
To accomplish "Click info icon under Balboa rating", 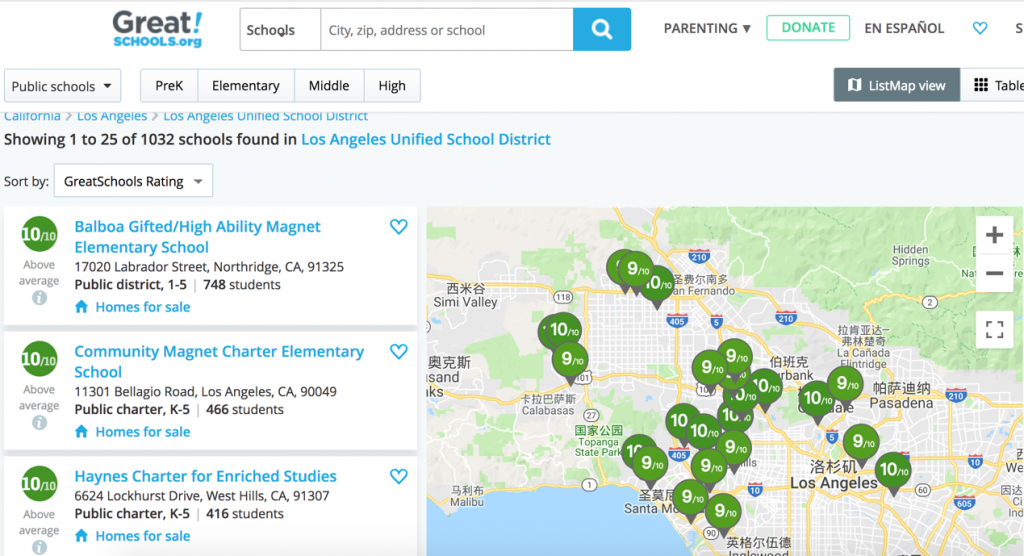I will tap(39, 298).
